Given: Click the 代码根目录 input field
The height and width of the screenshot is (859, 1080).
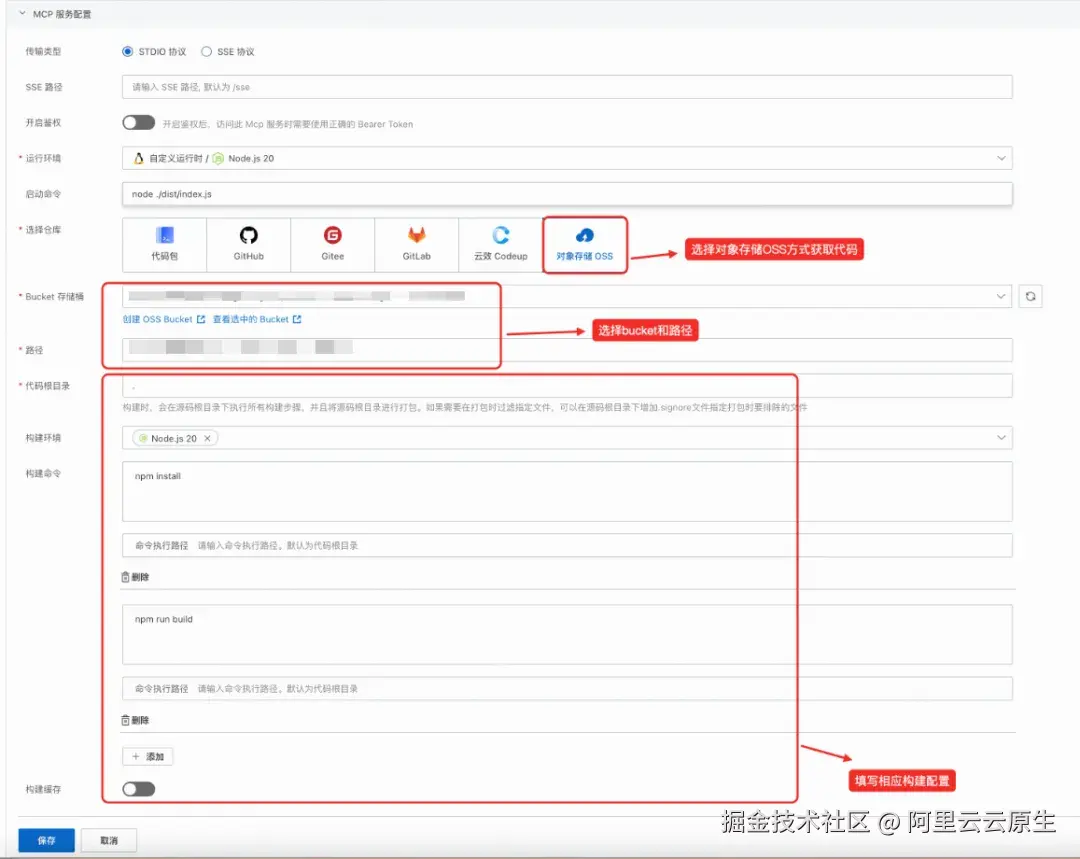Looking at the screenshot, I should [x=567, y=386].
